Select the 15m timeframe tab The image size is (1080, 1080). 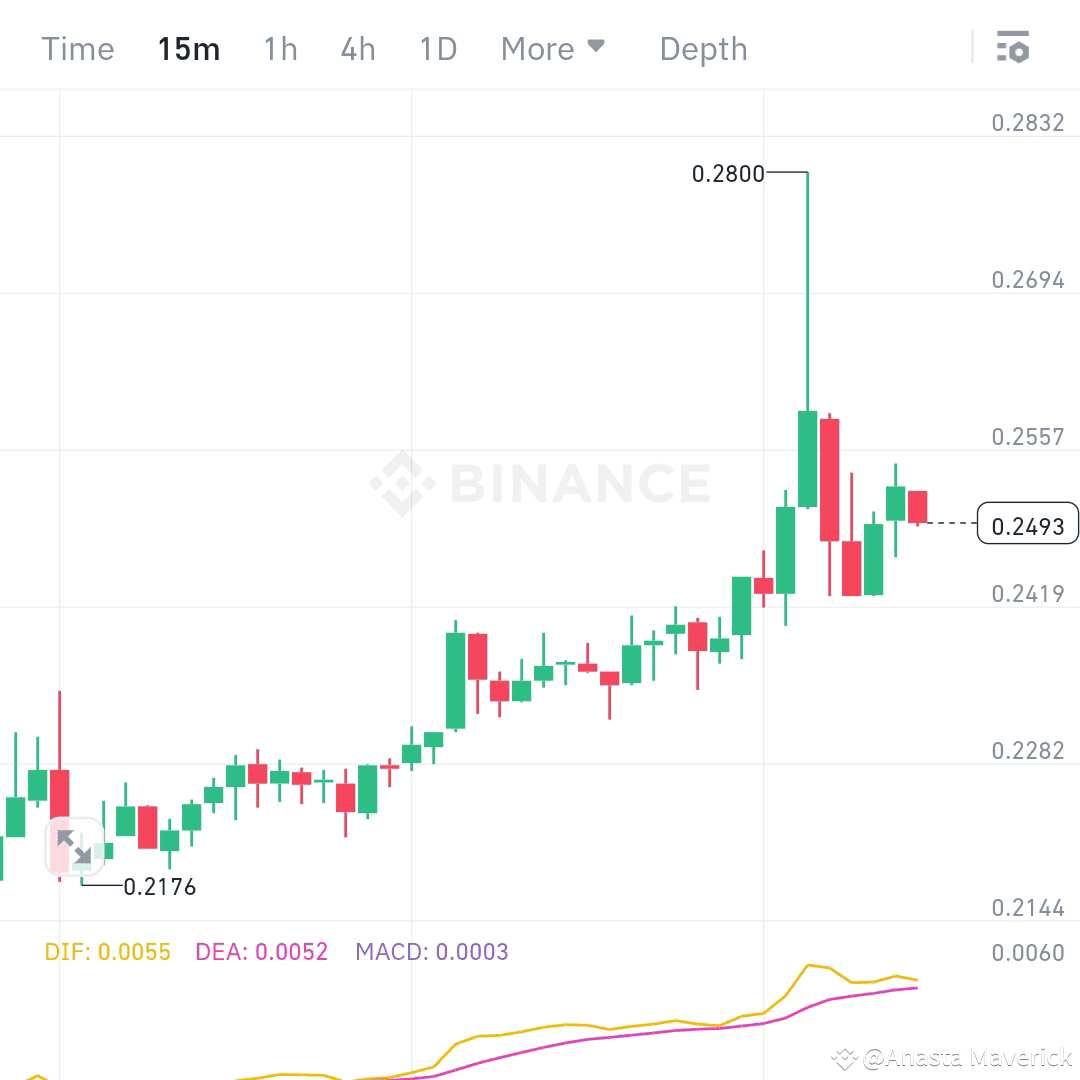coord(189,47)
